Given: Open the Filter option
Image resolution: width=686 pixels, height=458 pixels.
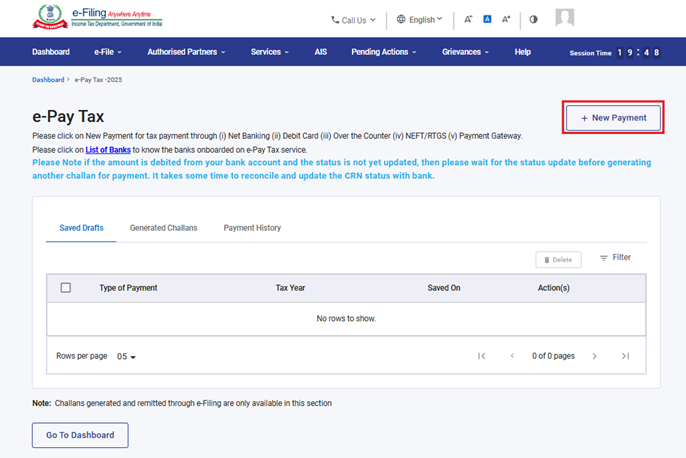Looking at the screenshot, I should point(615,258).
